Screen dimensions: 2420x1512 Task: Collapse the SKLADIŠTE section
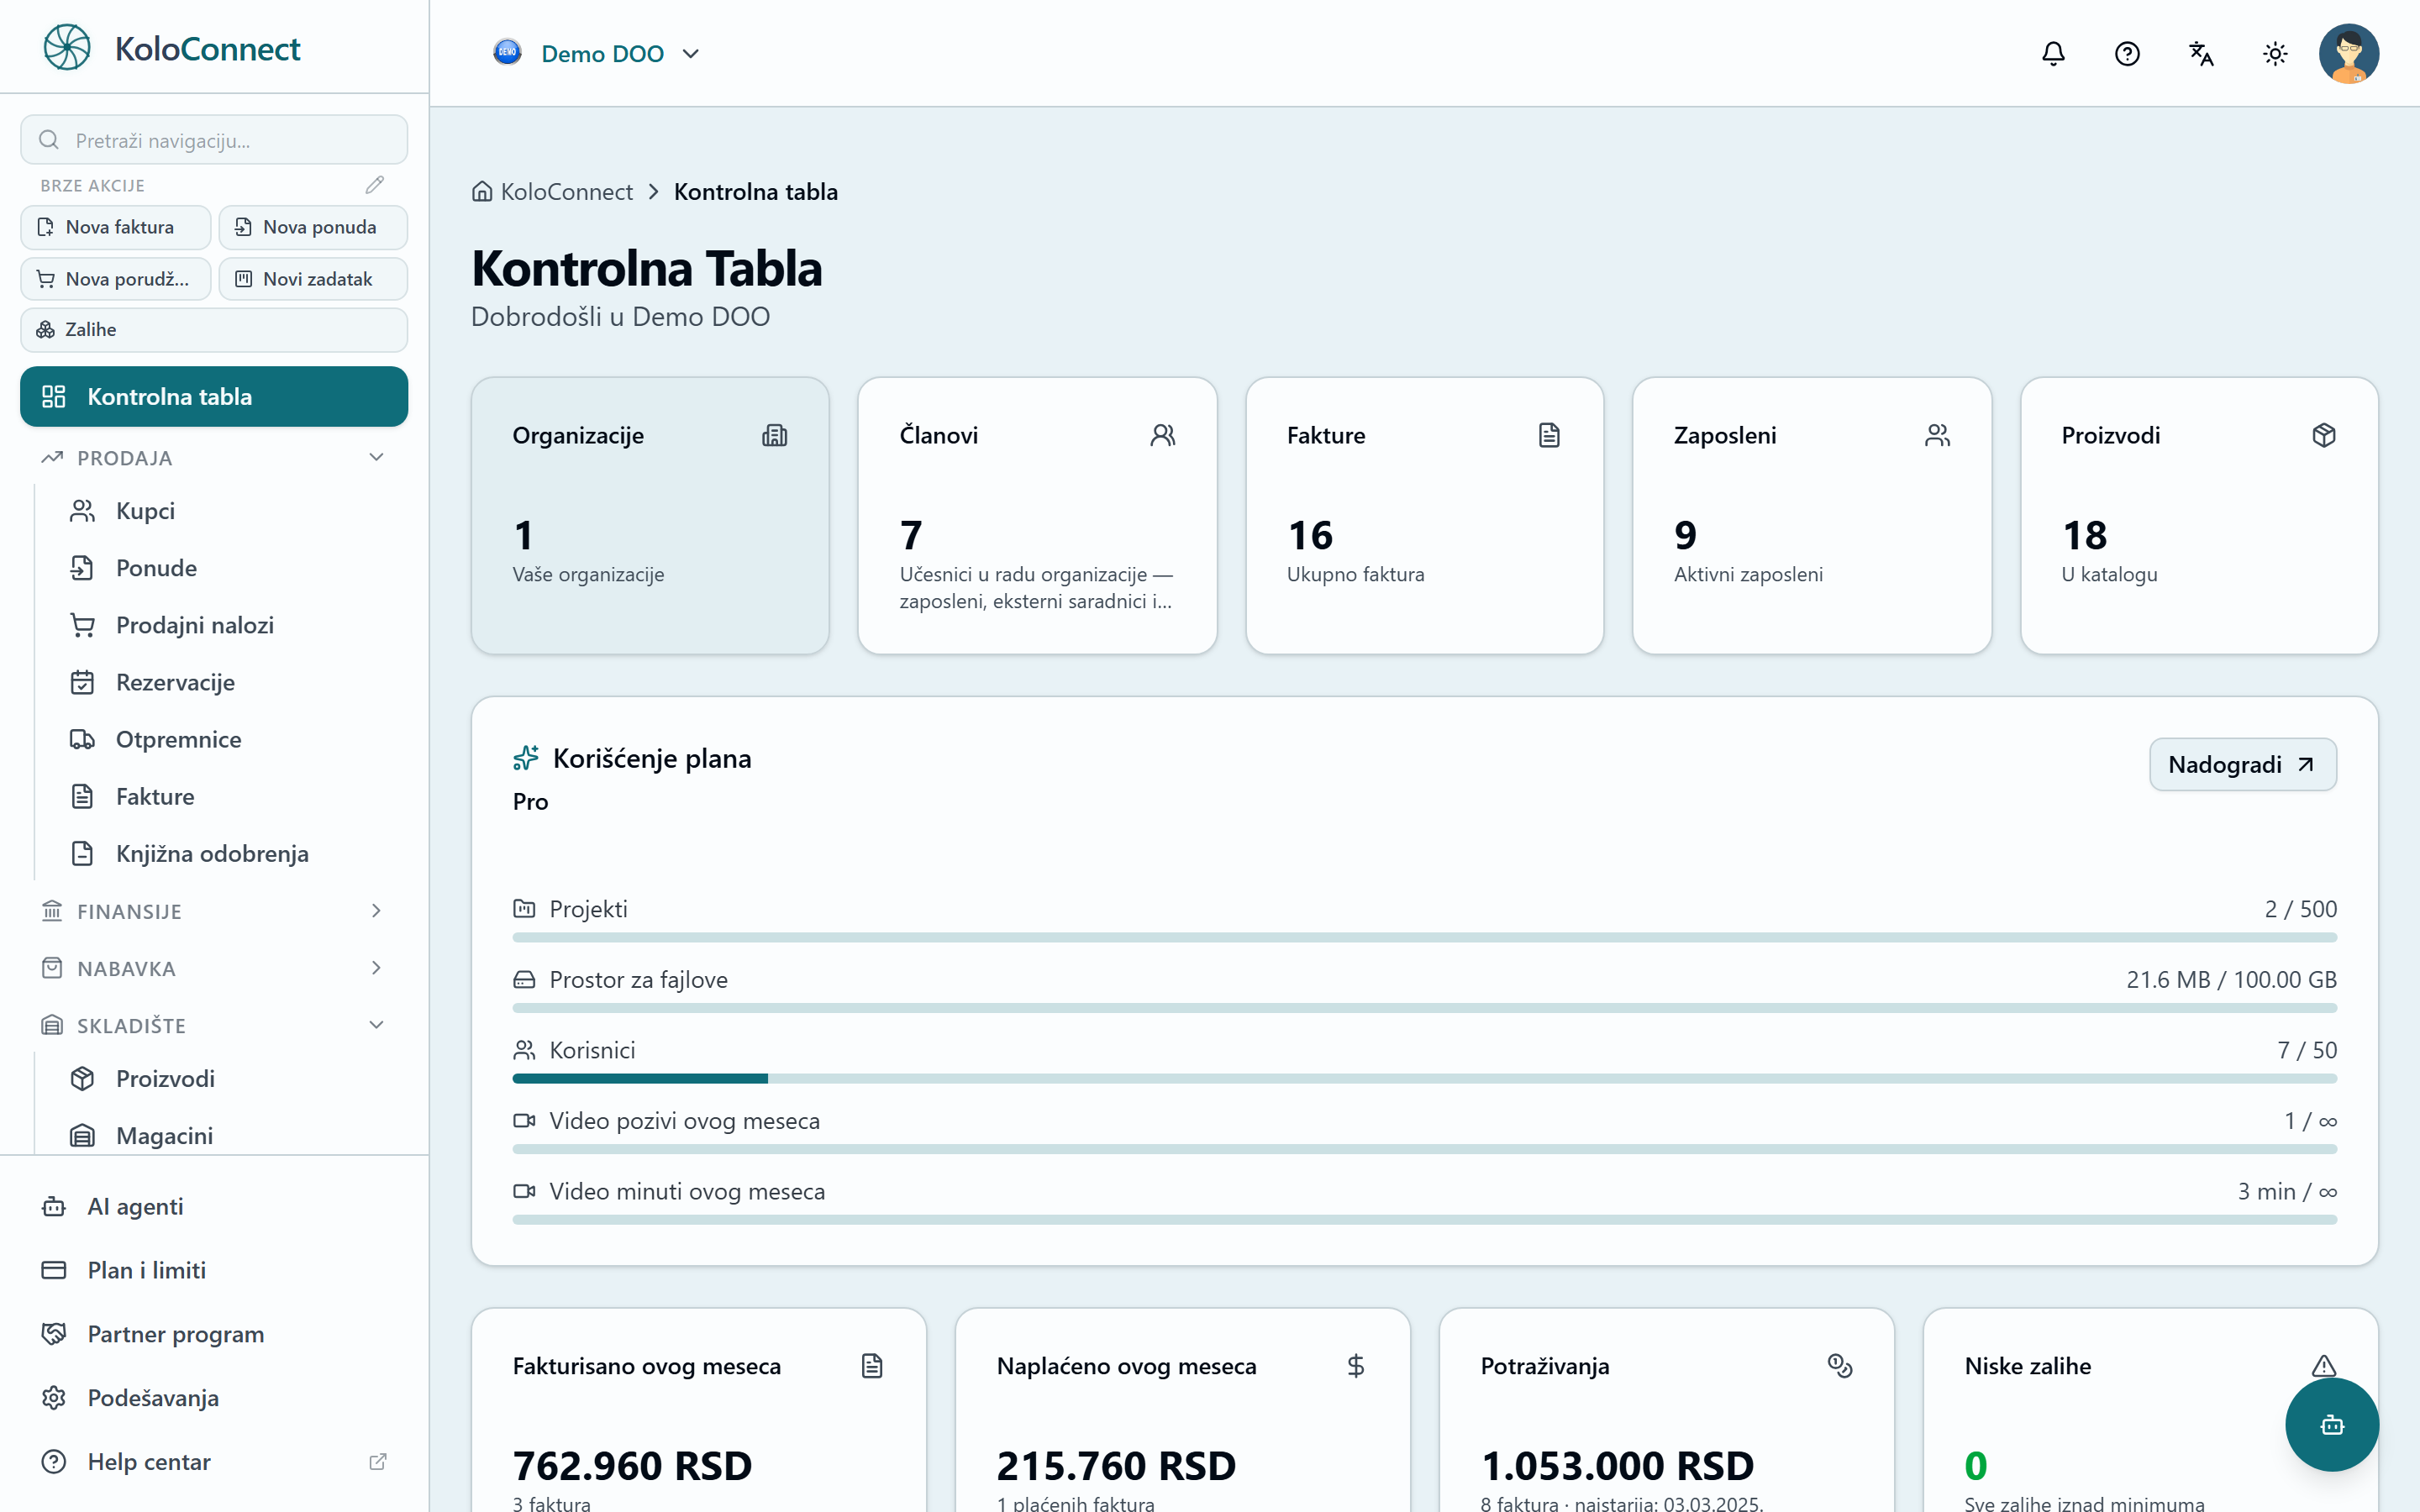214,1025
